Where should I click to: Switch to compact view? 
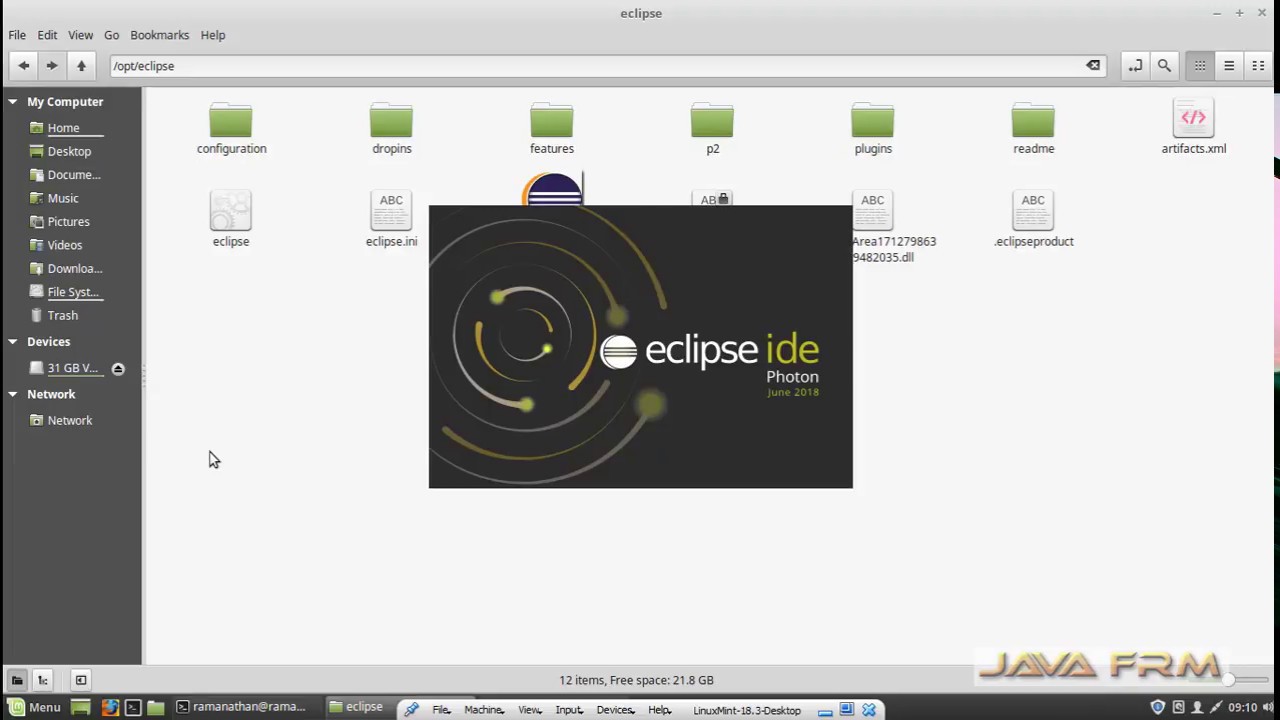coord(1258,65)
